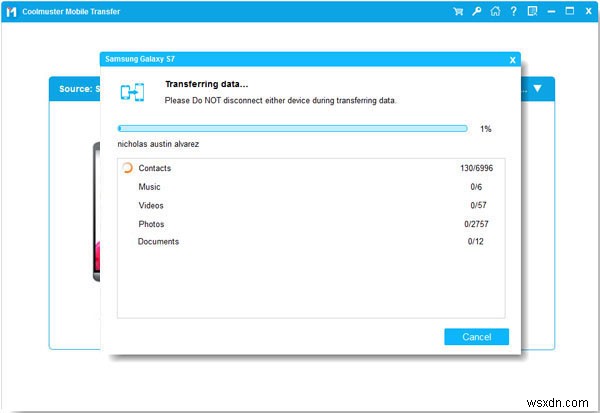Select the Music row

[x=311, y=187]
